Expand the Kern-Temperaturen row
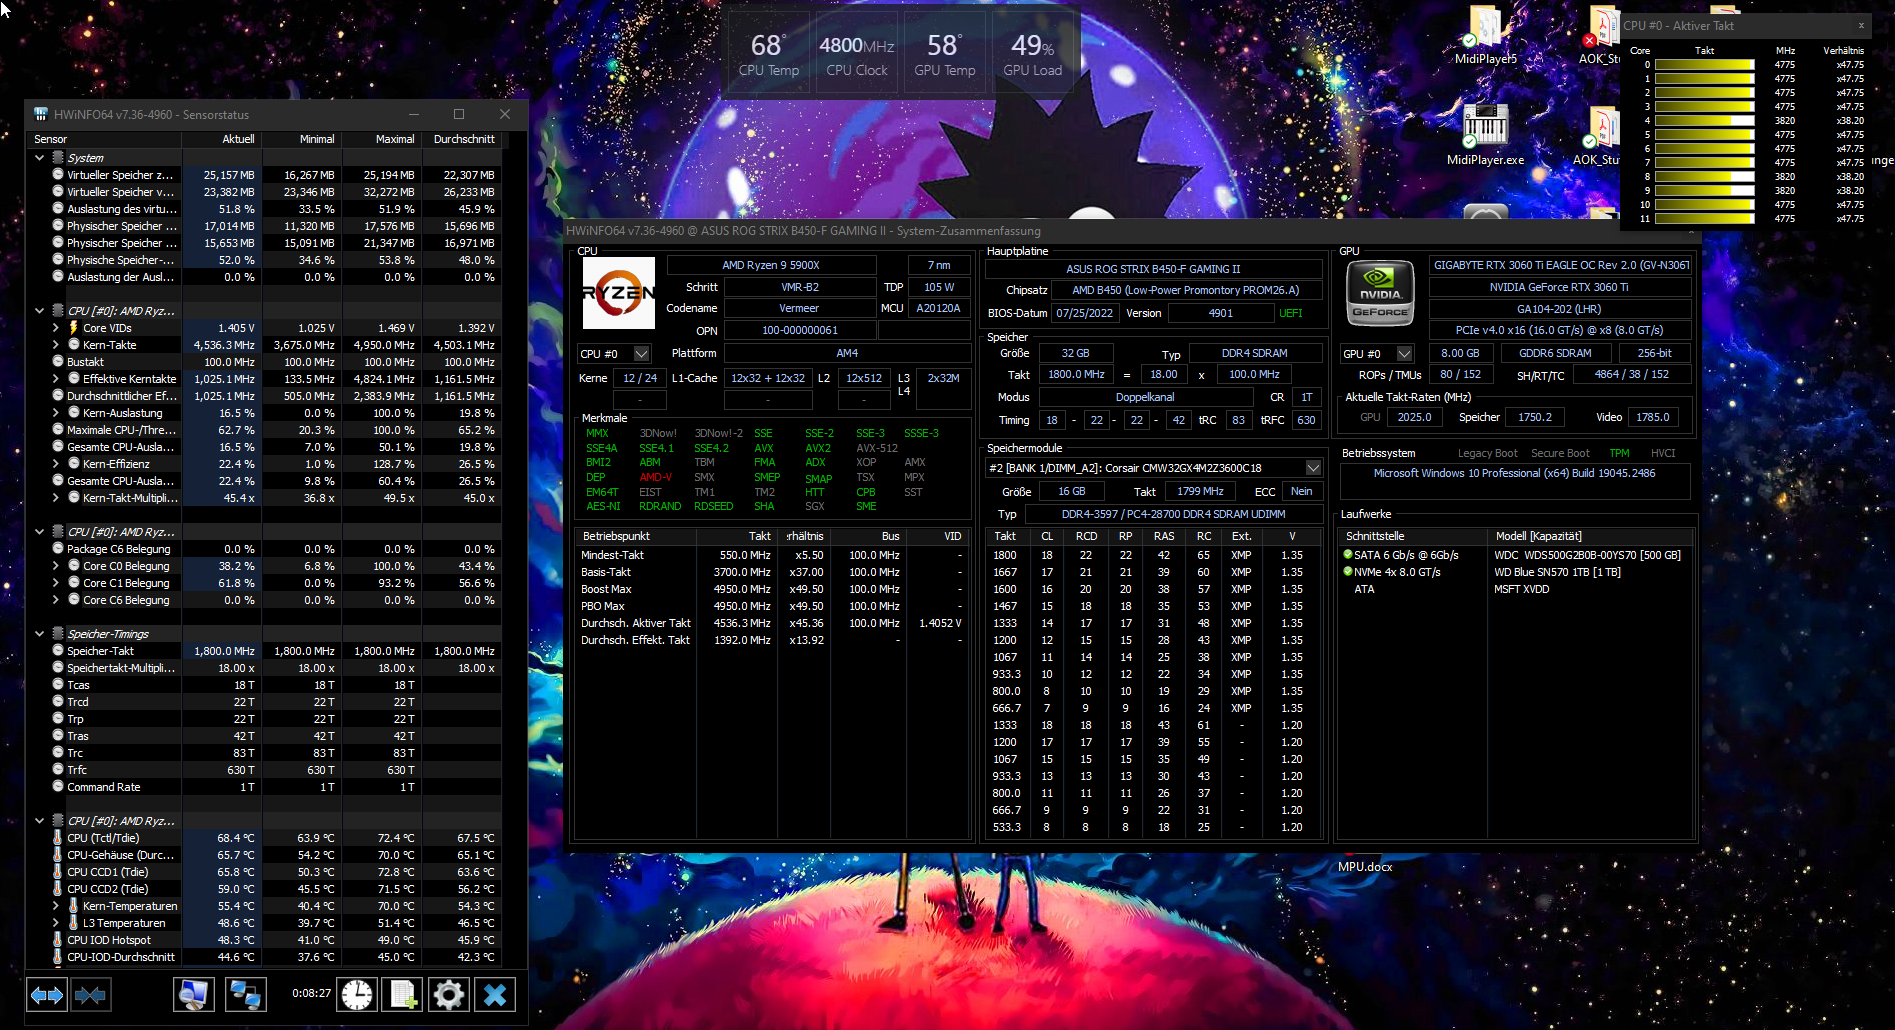This screenshot has height=1030, width=1895. (56, 906)
